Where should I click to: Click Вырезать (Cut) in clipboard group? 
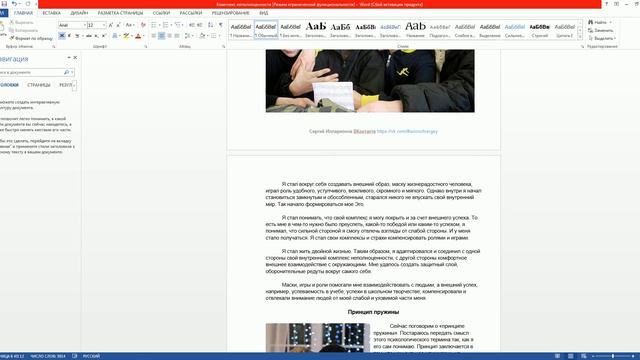21,22
